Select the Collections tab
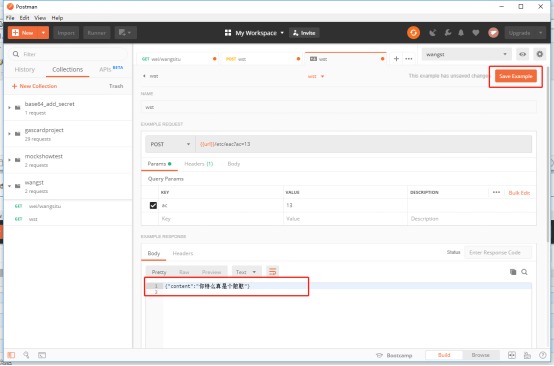 point(67,70)
